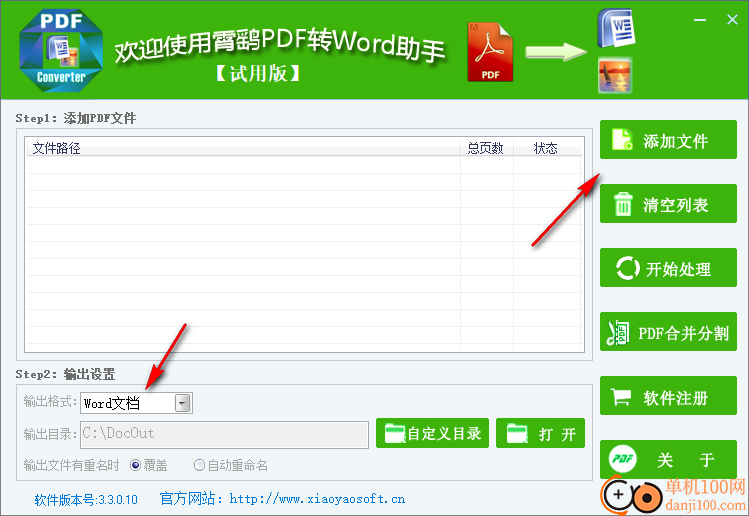Image resolution: width=749 pixels, height=516 pixels.
Task: Select the 覆盖 overwrite radio button
Action: 136,465
